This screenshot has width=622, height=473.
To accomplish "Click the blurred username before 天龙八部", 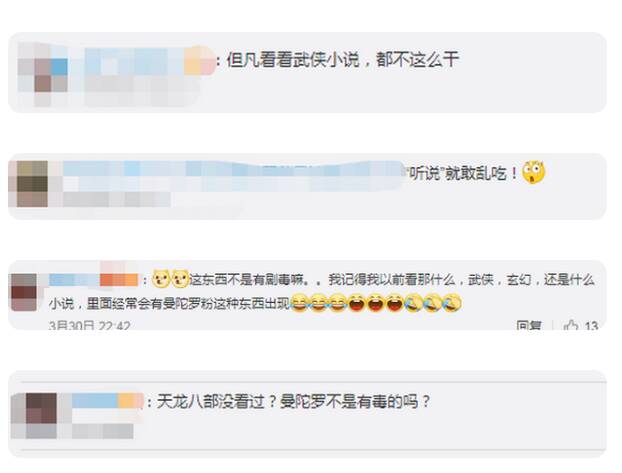I will point(107,401).
